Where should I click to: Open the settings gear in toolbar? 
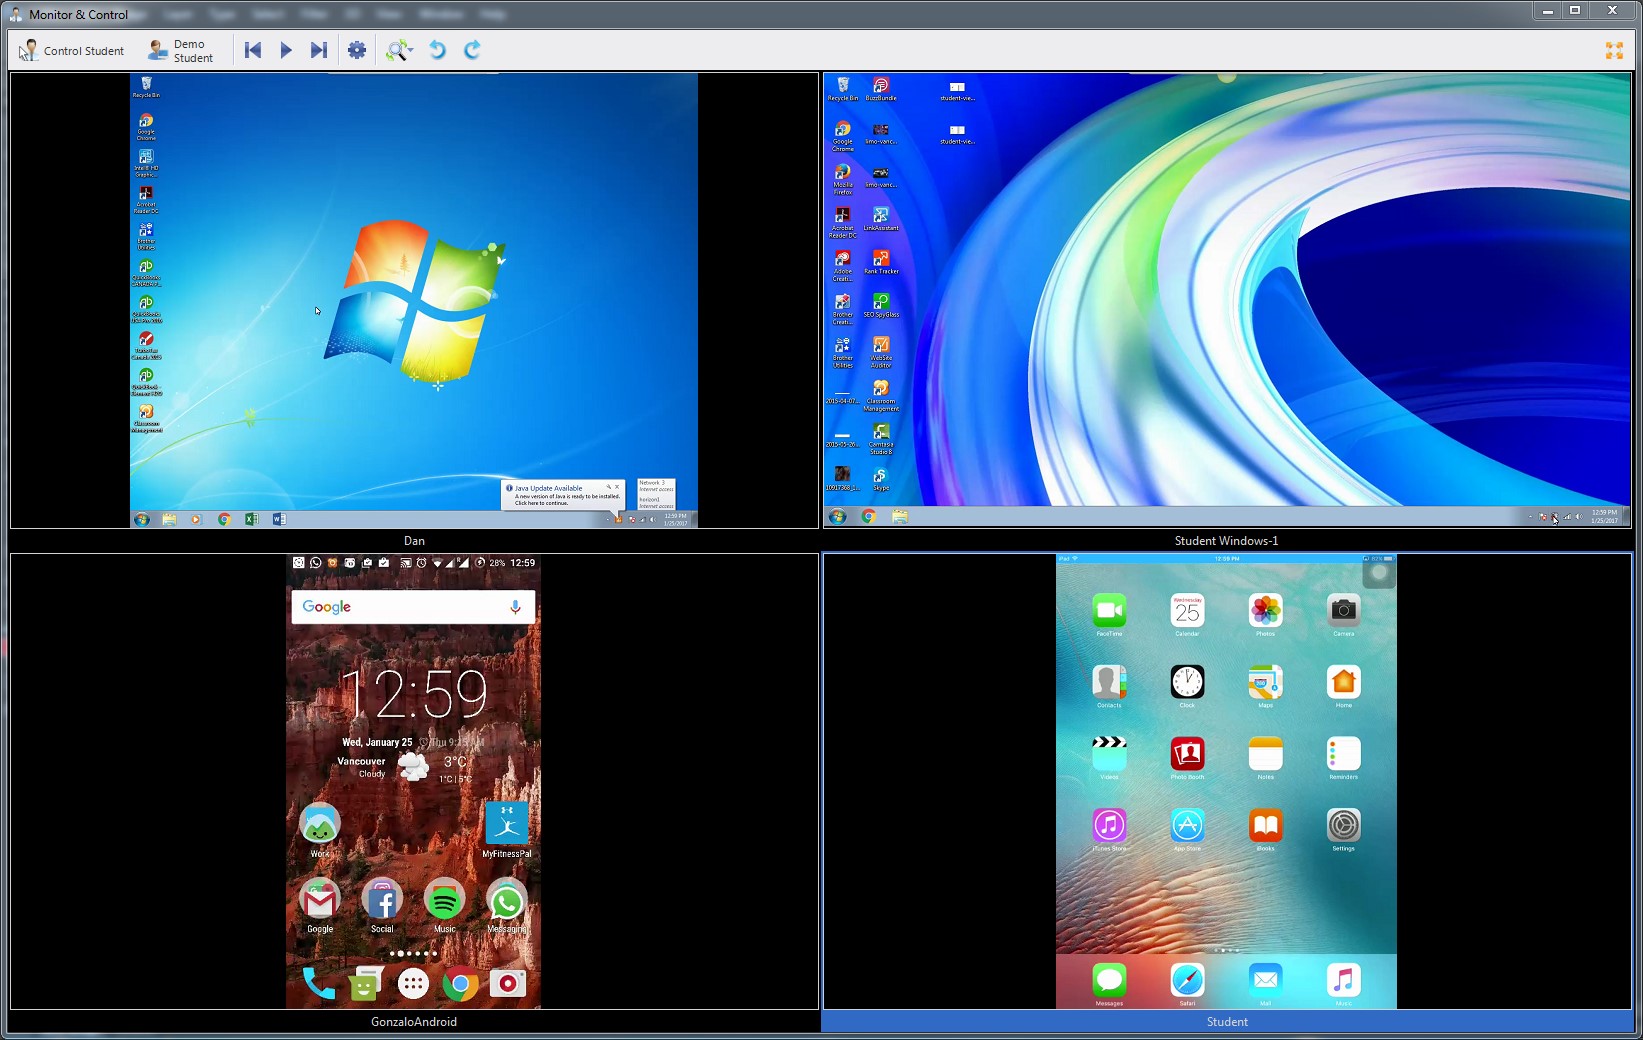click(357, 50)
